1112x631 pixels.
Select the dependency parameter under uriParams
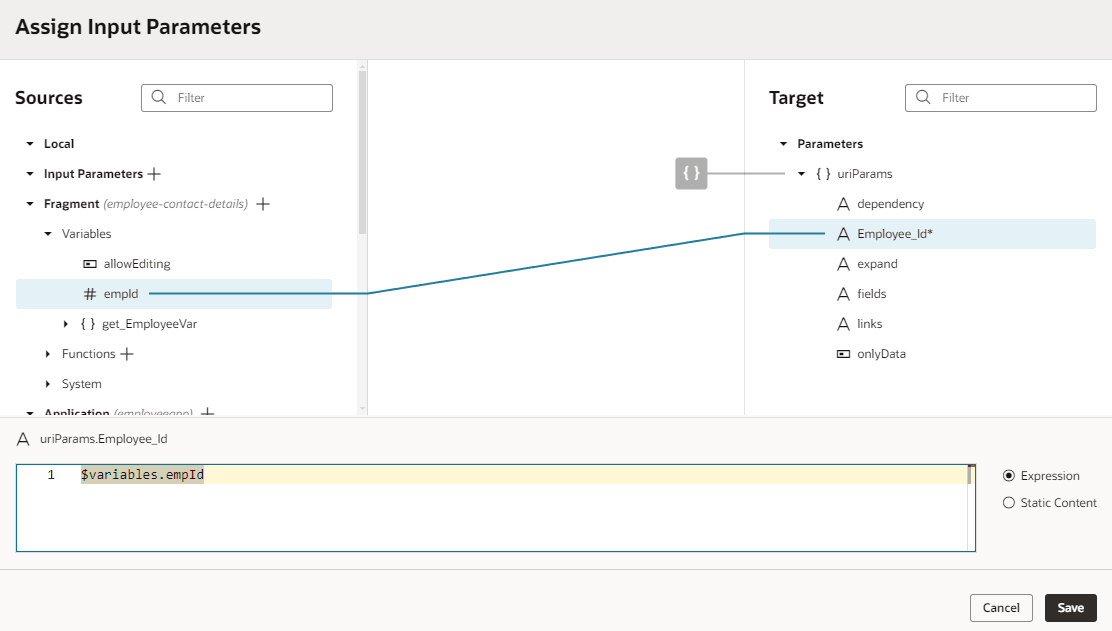[889, 203]
